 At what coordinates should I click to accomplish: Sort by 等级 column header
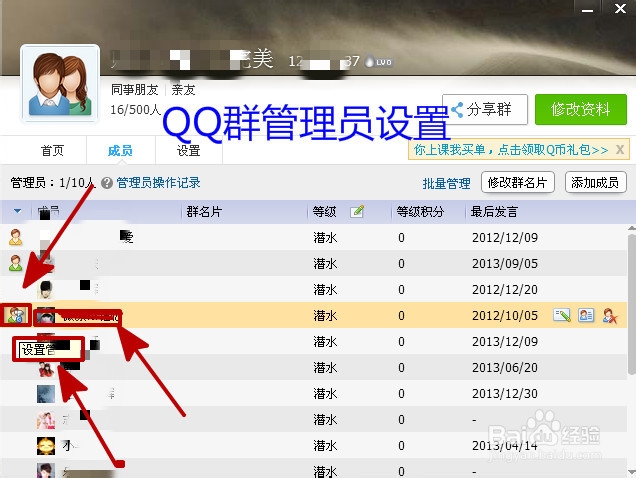coord(324,212)
